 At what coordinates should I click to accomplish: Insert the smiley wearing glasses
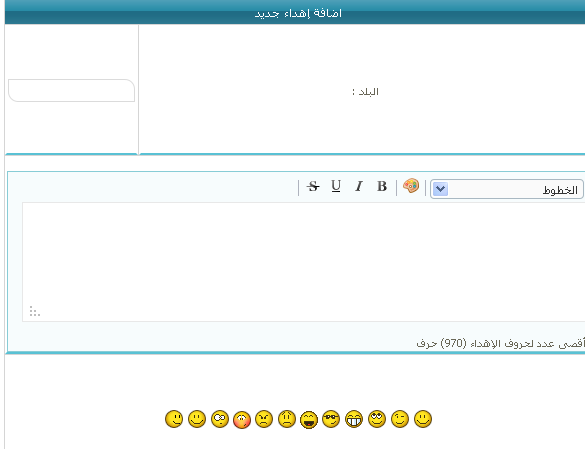pos(331,419)
